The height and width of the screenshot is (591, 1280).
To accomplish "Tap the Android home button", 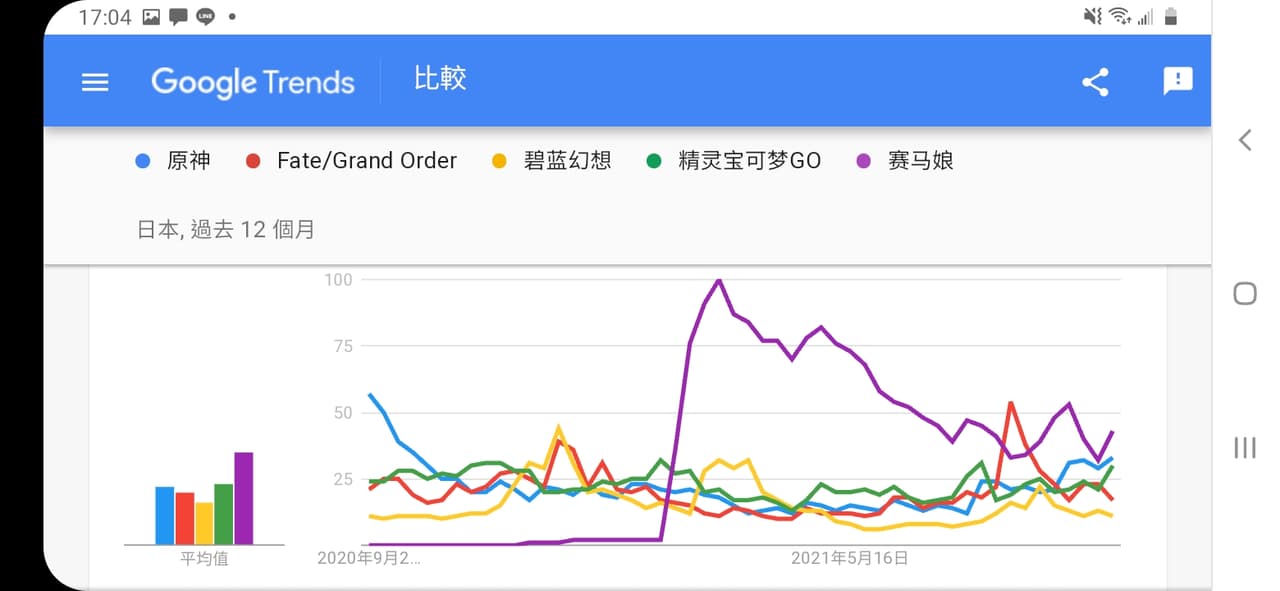I will (x=1245, y=293).
